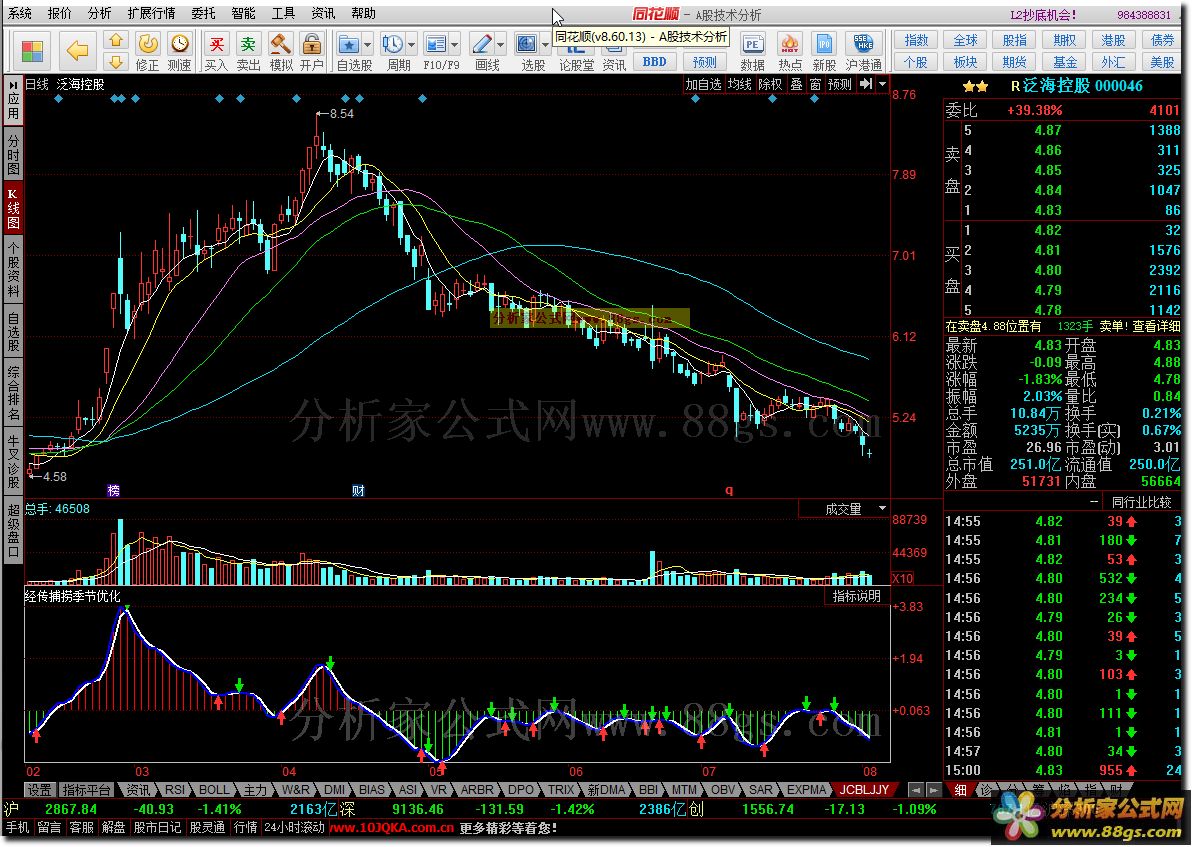Image resolution: width=1193 pixels, height=847 pixels.
Task: Select the JCBLJJY indicator tab
Action: coord(864,790)
